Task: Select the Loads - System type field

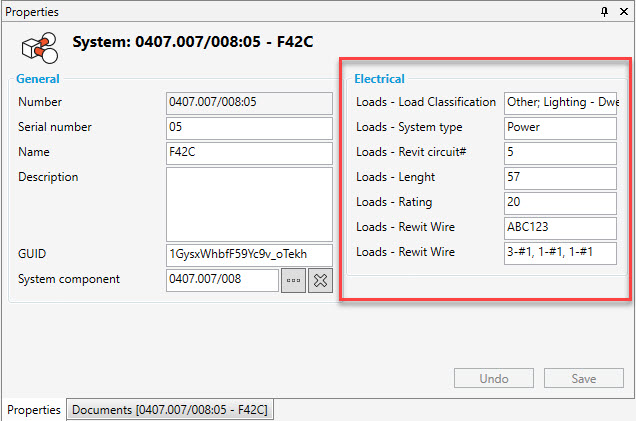Action: pyautogui.click(x=560, y=128)
